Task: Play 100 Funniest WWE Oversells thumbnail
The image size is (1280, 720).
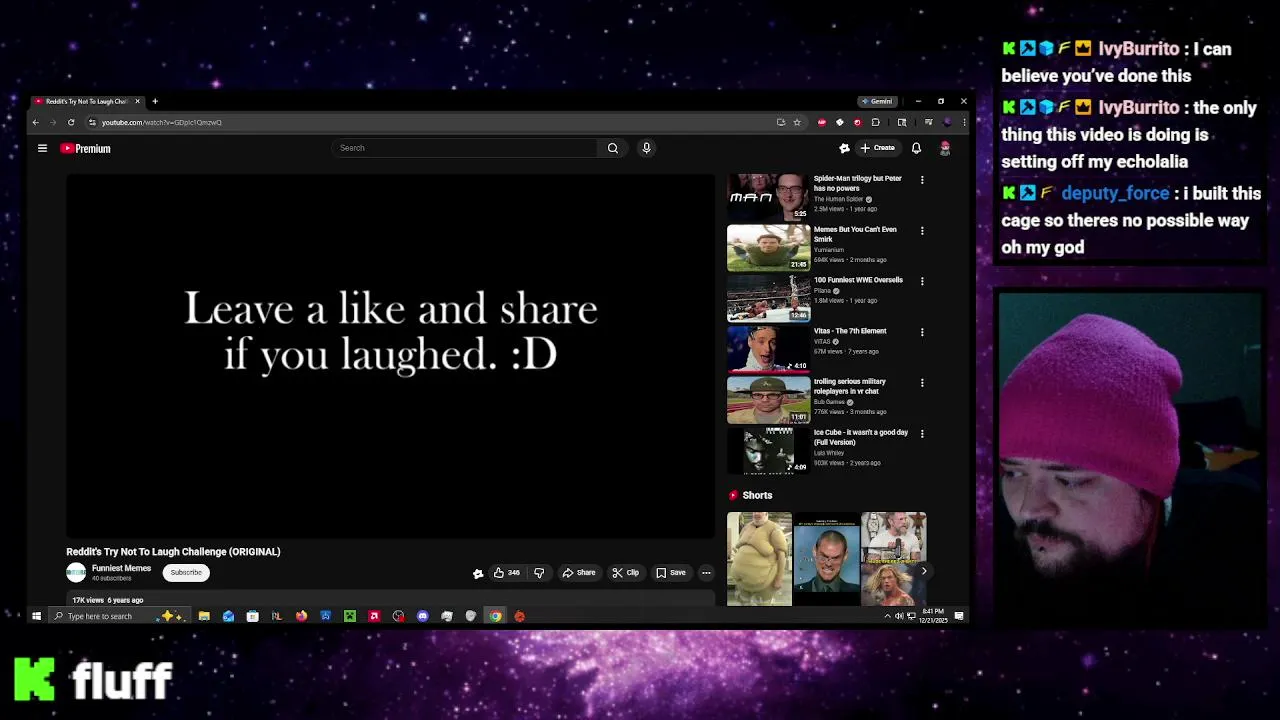Action: pos(768,299)
